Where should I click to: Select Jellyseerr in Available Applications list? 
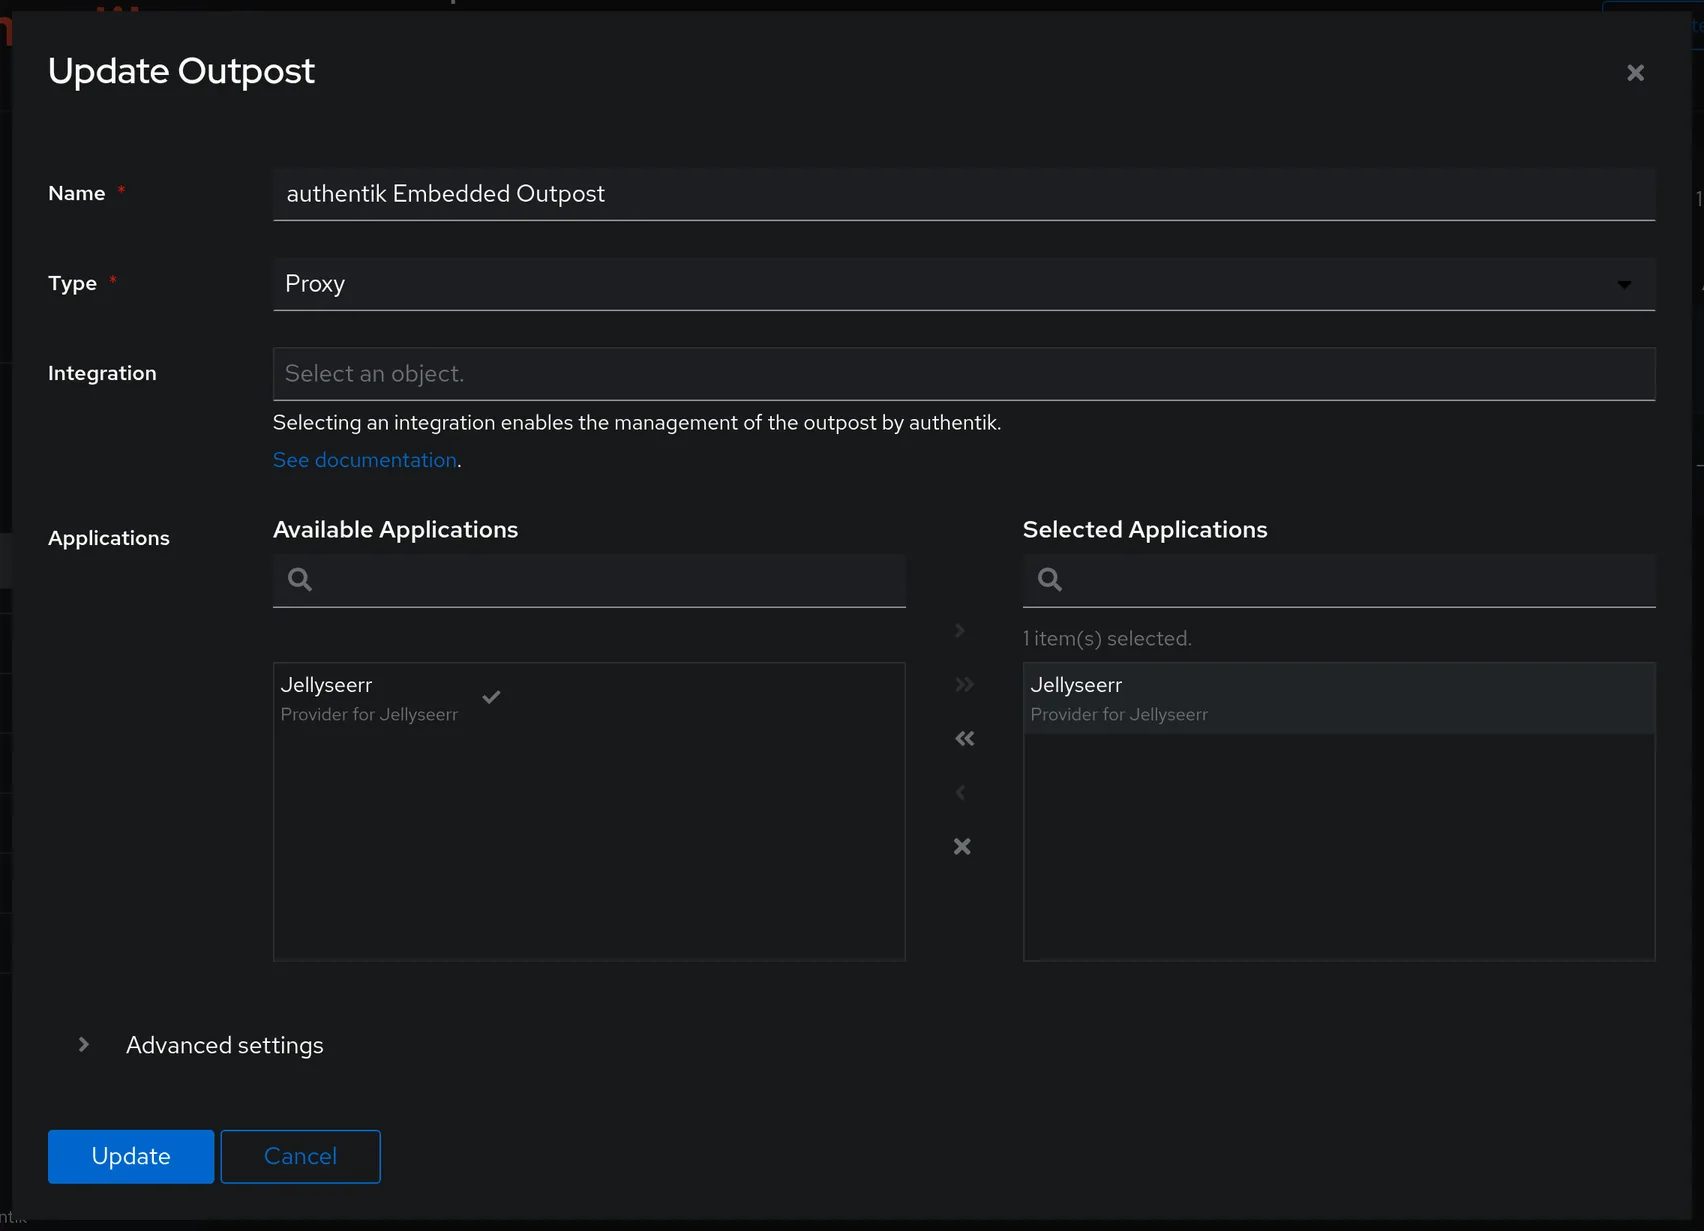[589, 698]
